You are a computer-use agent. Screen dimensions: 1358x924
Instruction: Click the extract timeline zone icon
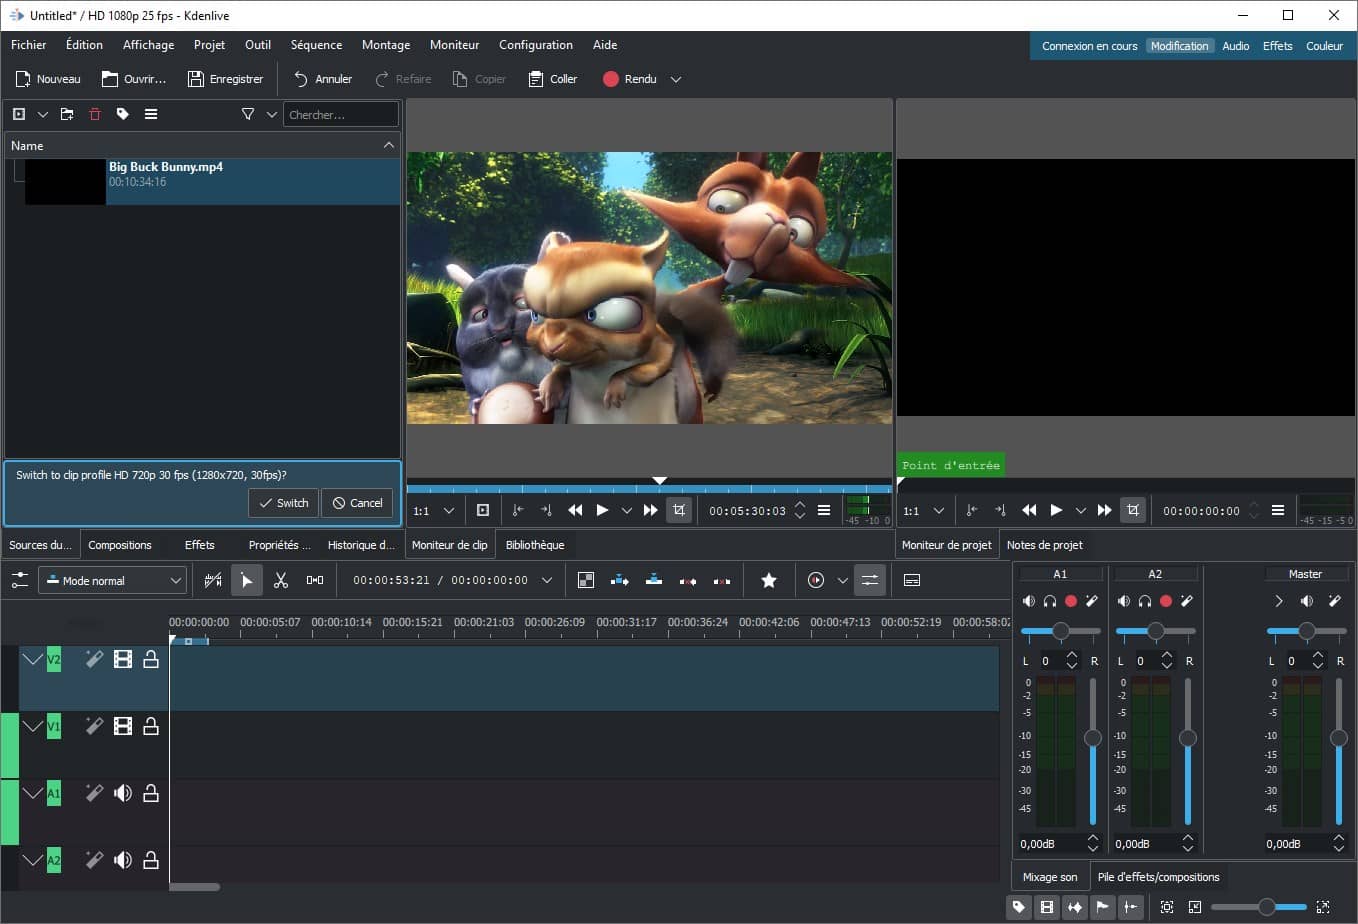(x=688, y=580)
